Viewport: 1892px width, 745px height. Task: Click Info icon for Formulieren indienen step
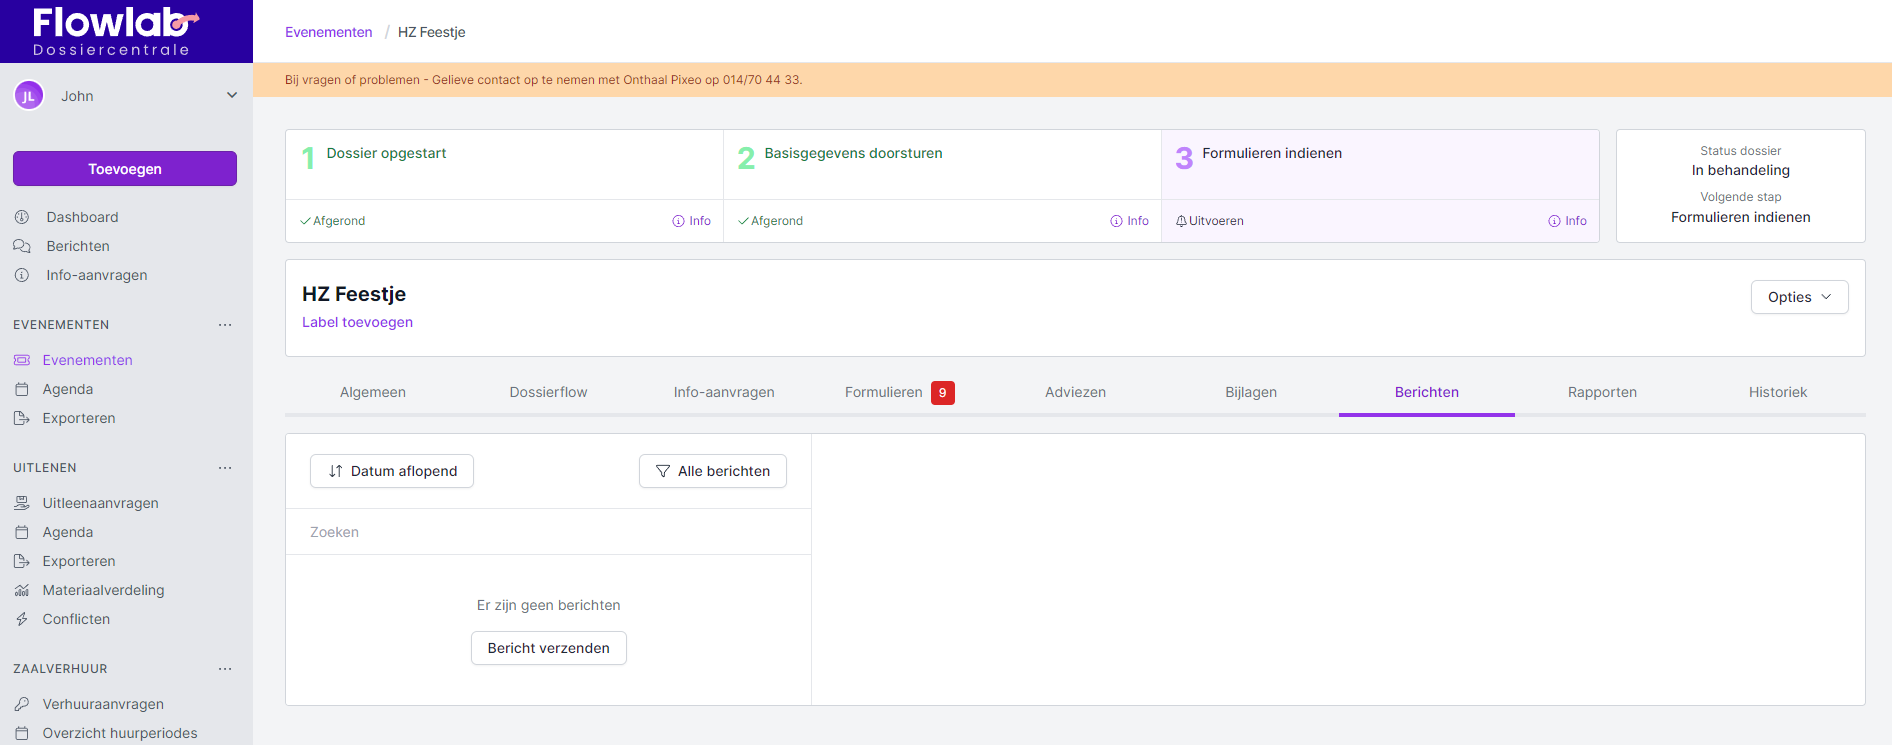[x=1554, y=221]
